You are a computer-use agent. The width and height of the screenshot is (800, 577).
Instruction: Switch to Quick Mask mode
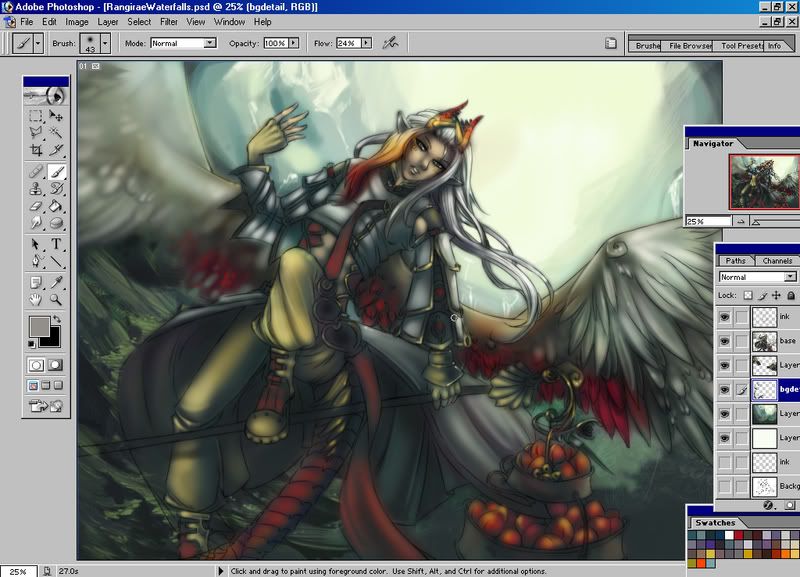[x=55, y=365]
